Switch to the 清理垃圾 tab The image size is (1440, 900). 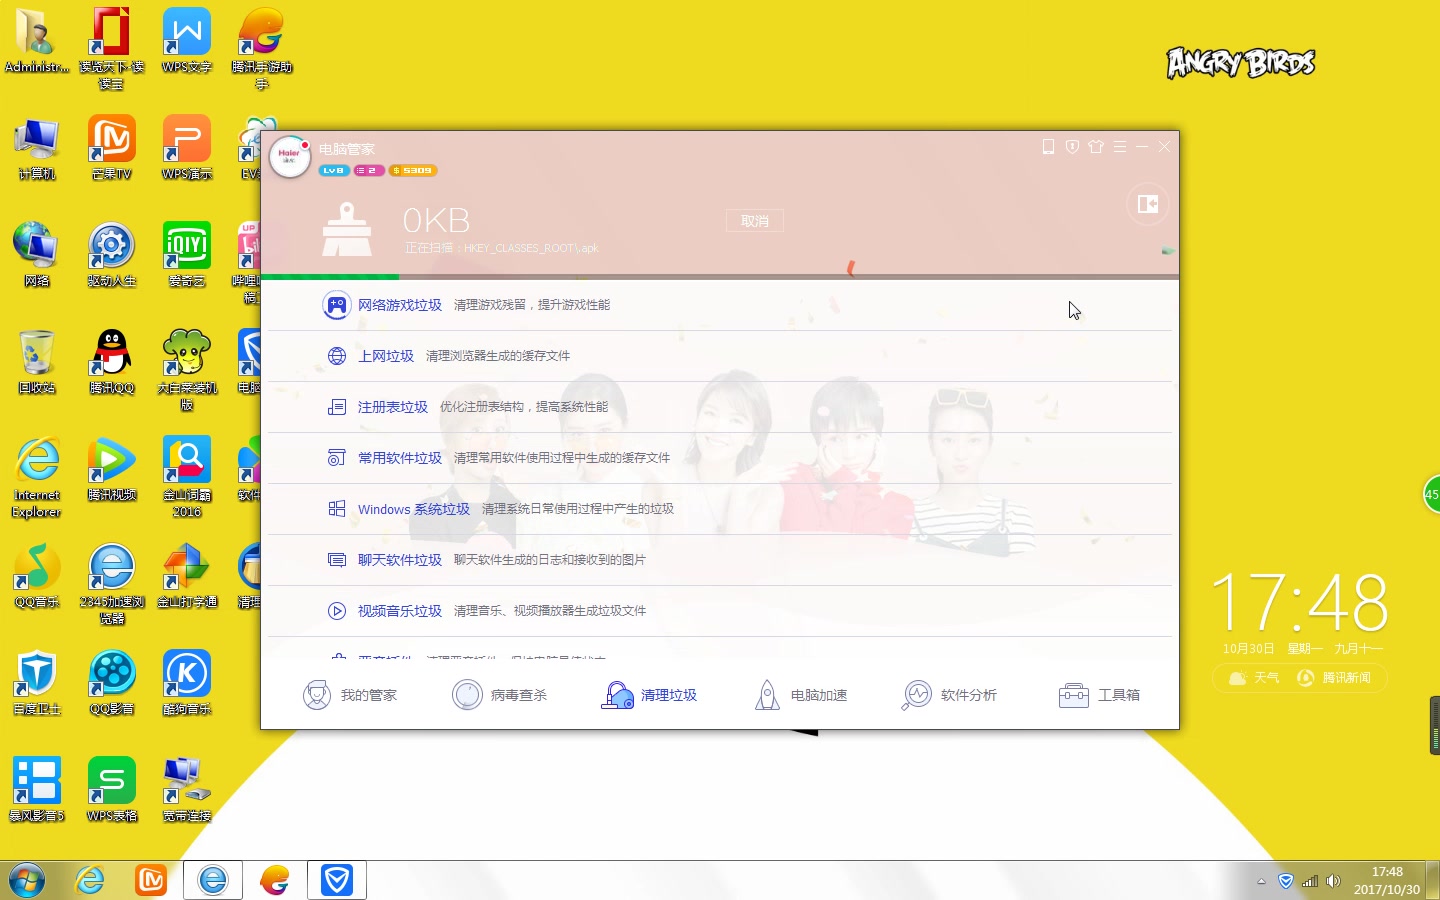point(649,695)
